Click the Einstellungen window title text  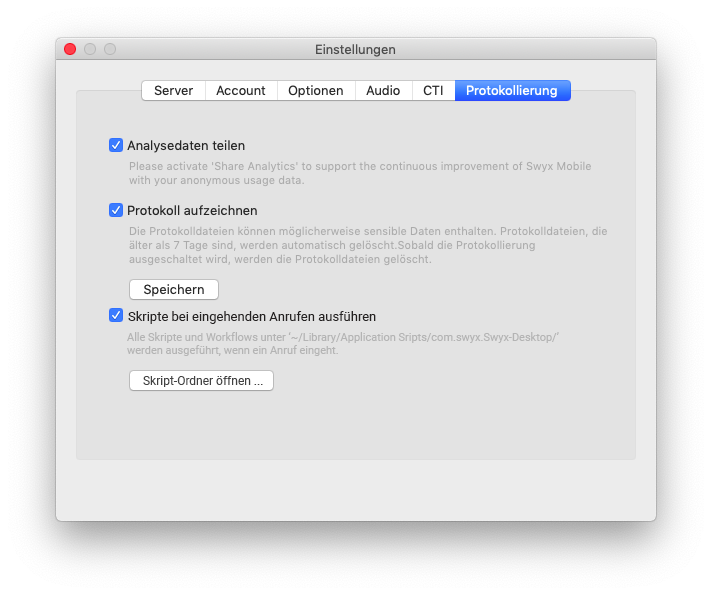355,49
